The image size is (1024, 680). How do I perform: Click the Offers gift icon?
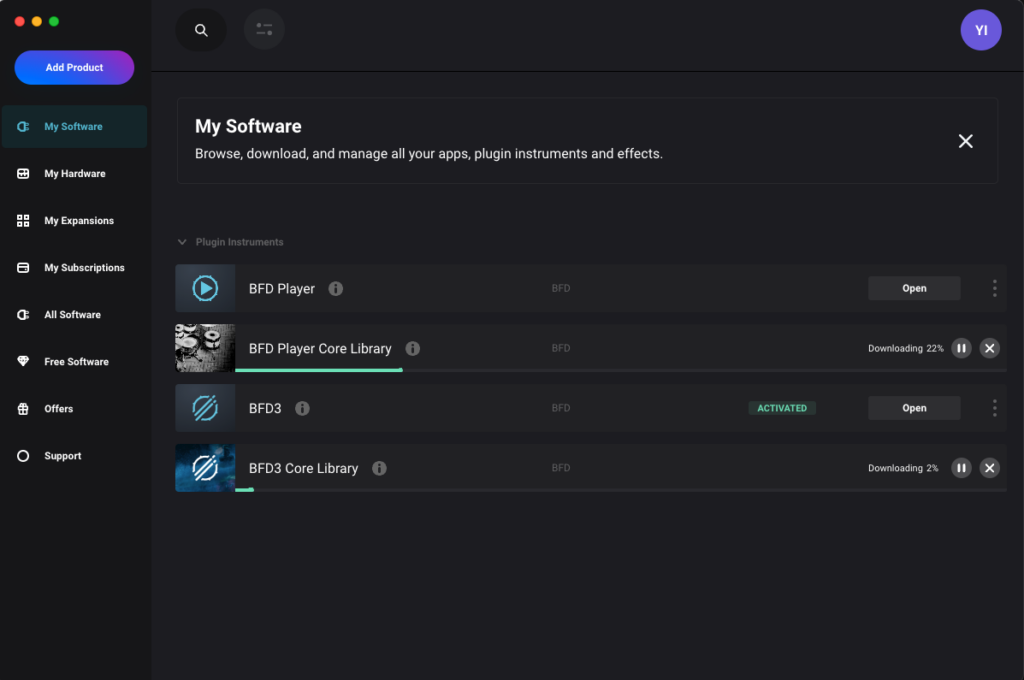click(x=23, y=409)
